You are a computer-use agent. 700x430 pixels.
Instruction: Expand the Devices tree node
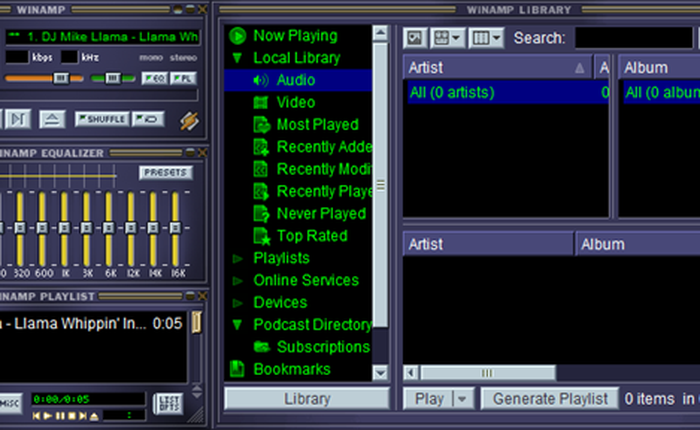pyautogui.click(x=238, y=303)
